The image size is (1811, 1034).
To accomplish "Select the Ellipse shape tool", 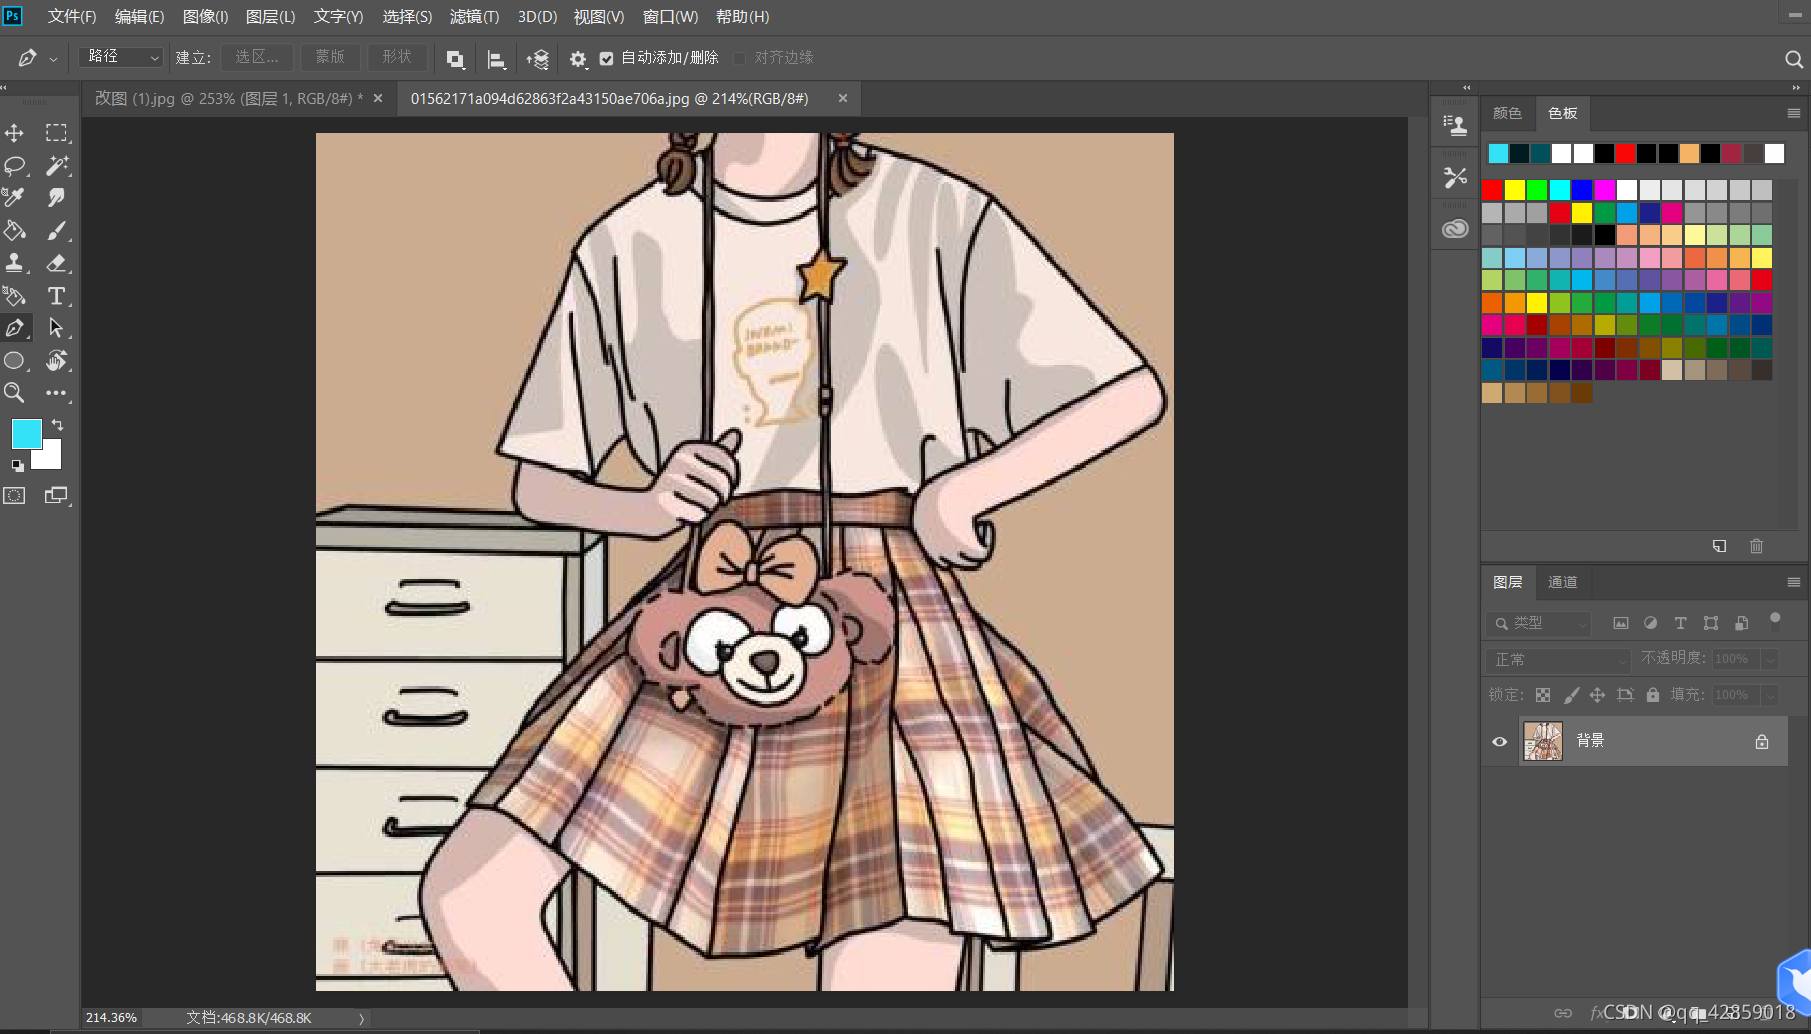I will [15, 361].
